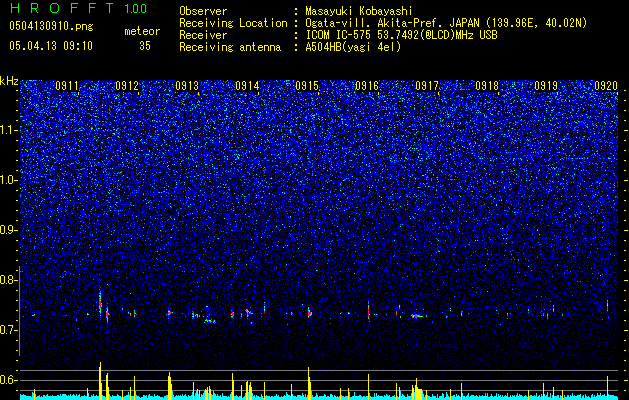Click the date stamp 05.04.13 09:10
This screenshot has height=400, width=629.
(x=51, y=46)
